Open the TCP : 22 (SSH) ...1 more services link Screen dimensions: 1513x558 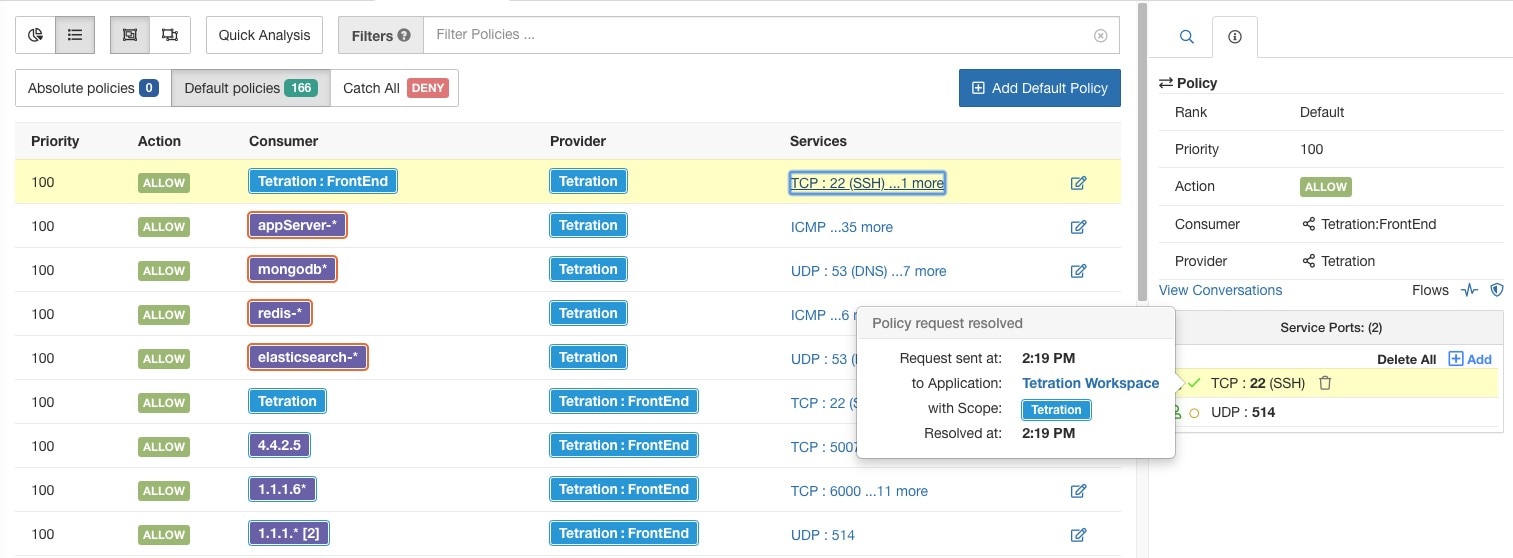pos(867,183)
